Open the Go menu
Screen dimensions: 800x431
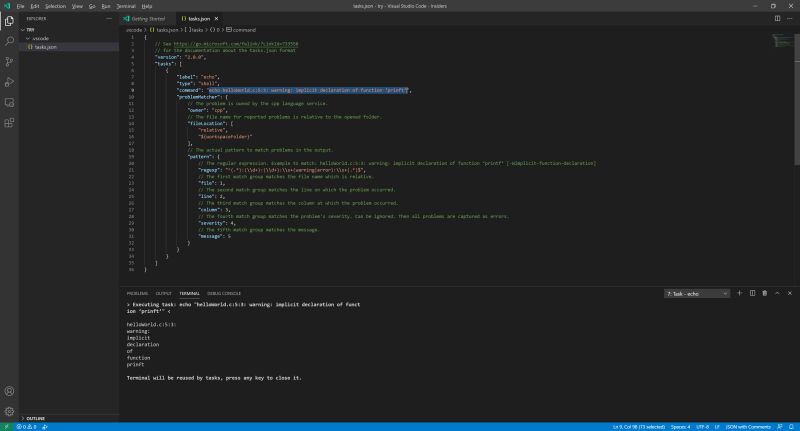click(92, 6)
